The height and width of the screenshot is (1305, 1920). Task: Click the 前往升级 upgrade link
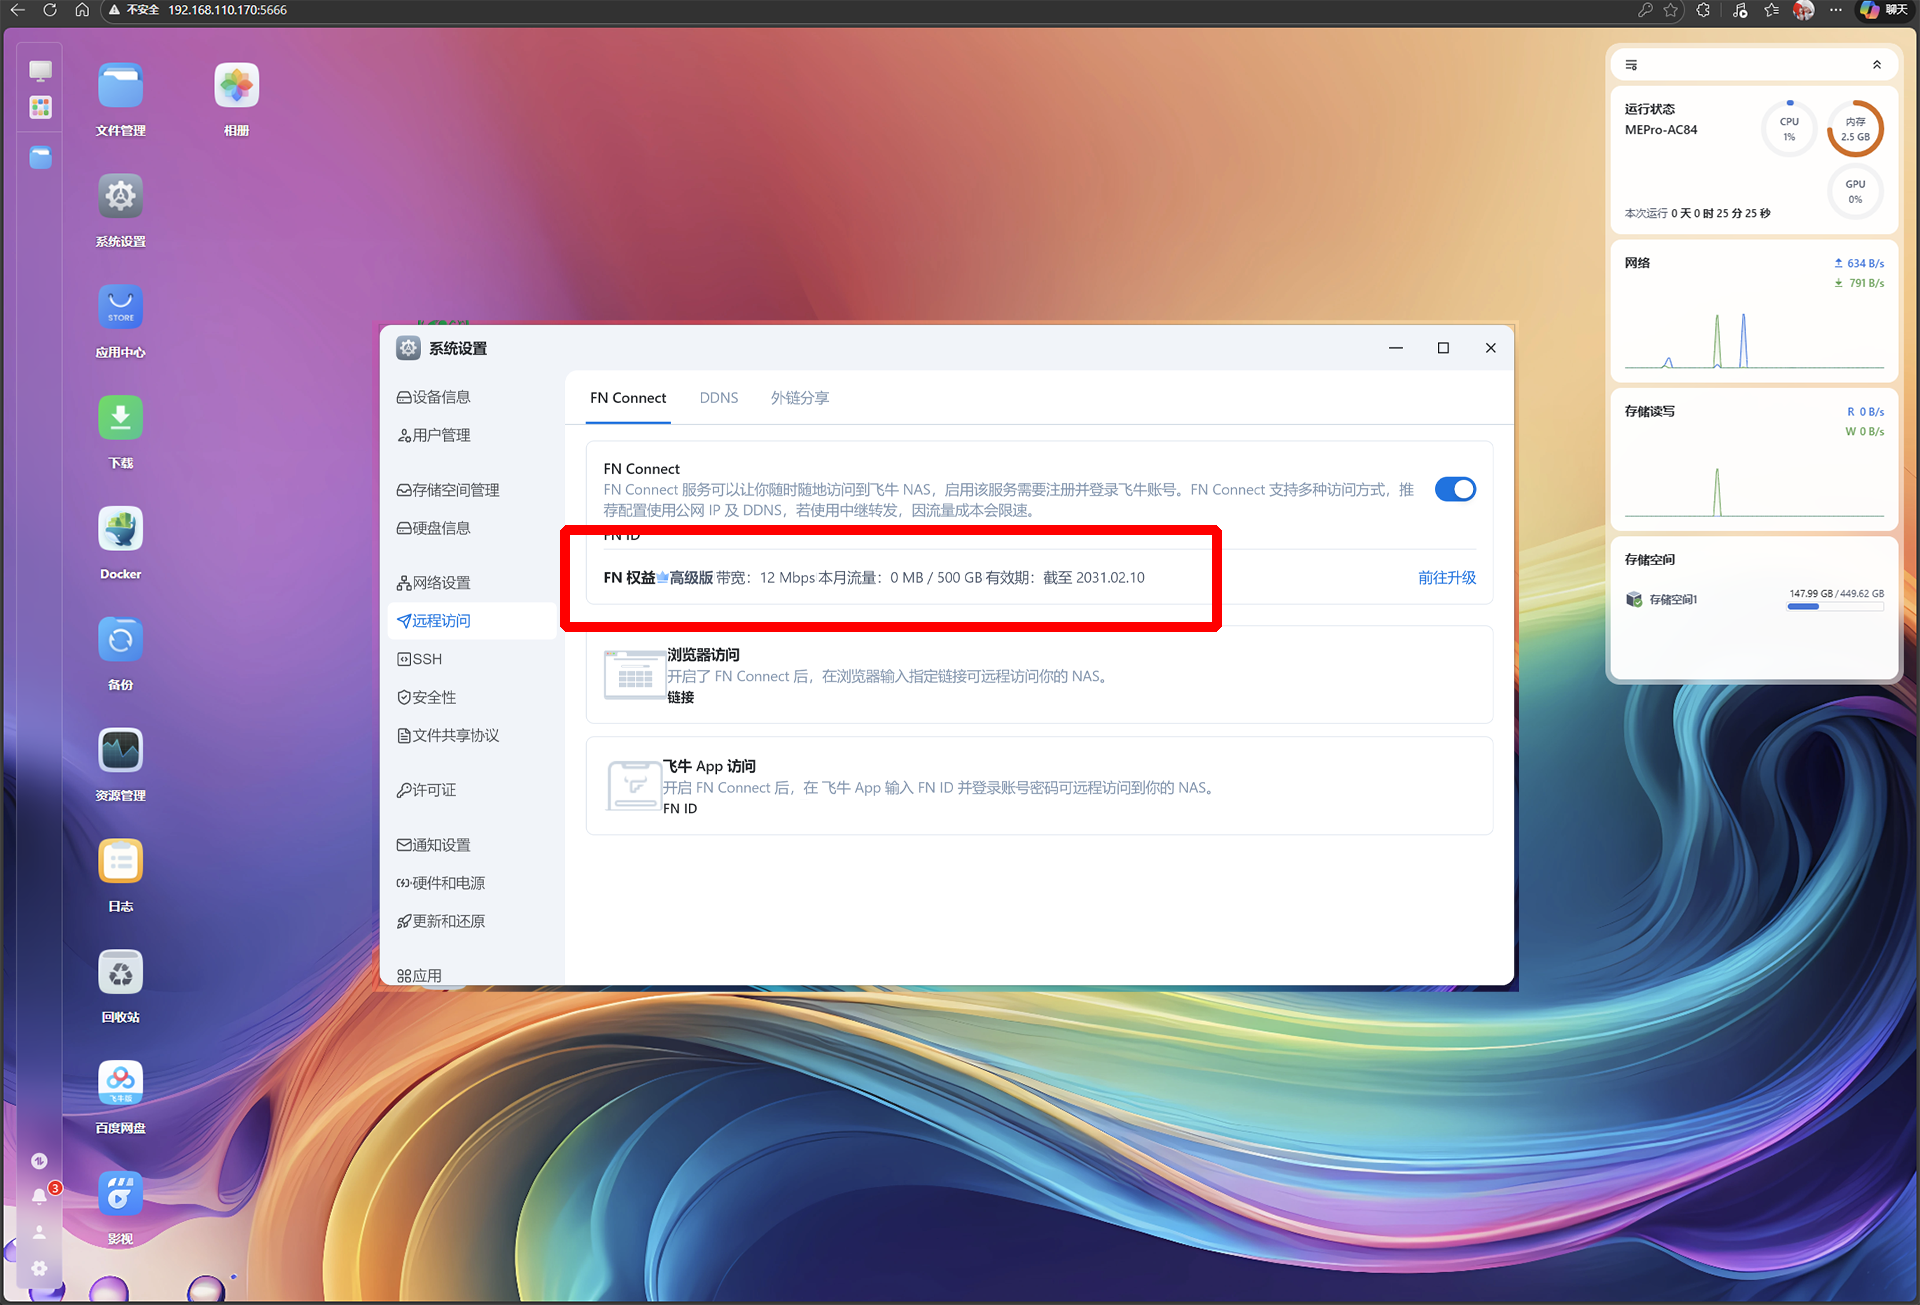click(x=1446, y=578)
